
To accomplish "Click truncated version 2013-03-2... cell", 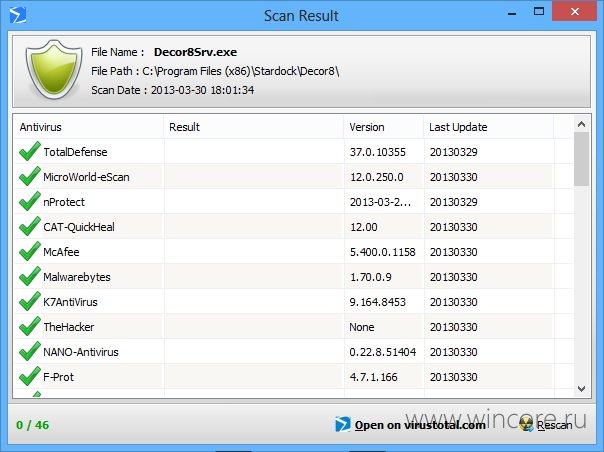I will click(380, 202).
